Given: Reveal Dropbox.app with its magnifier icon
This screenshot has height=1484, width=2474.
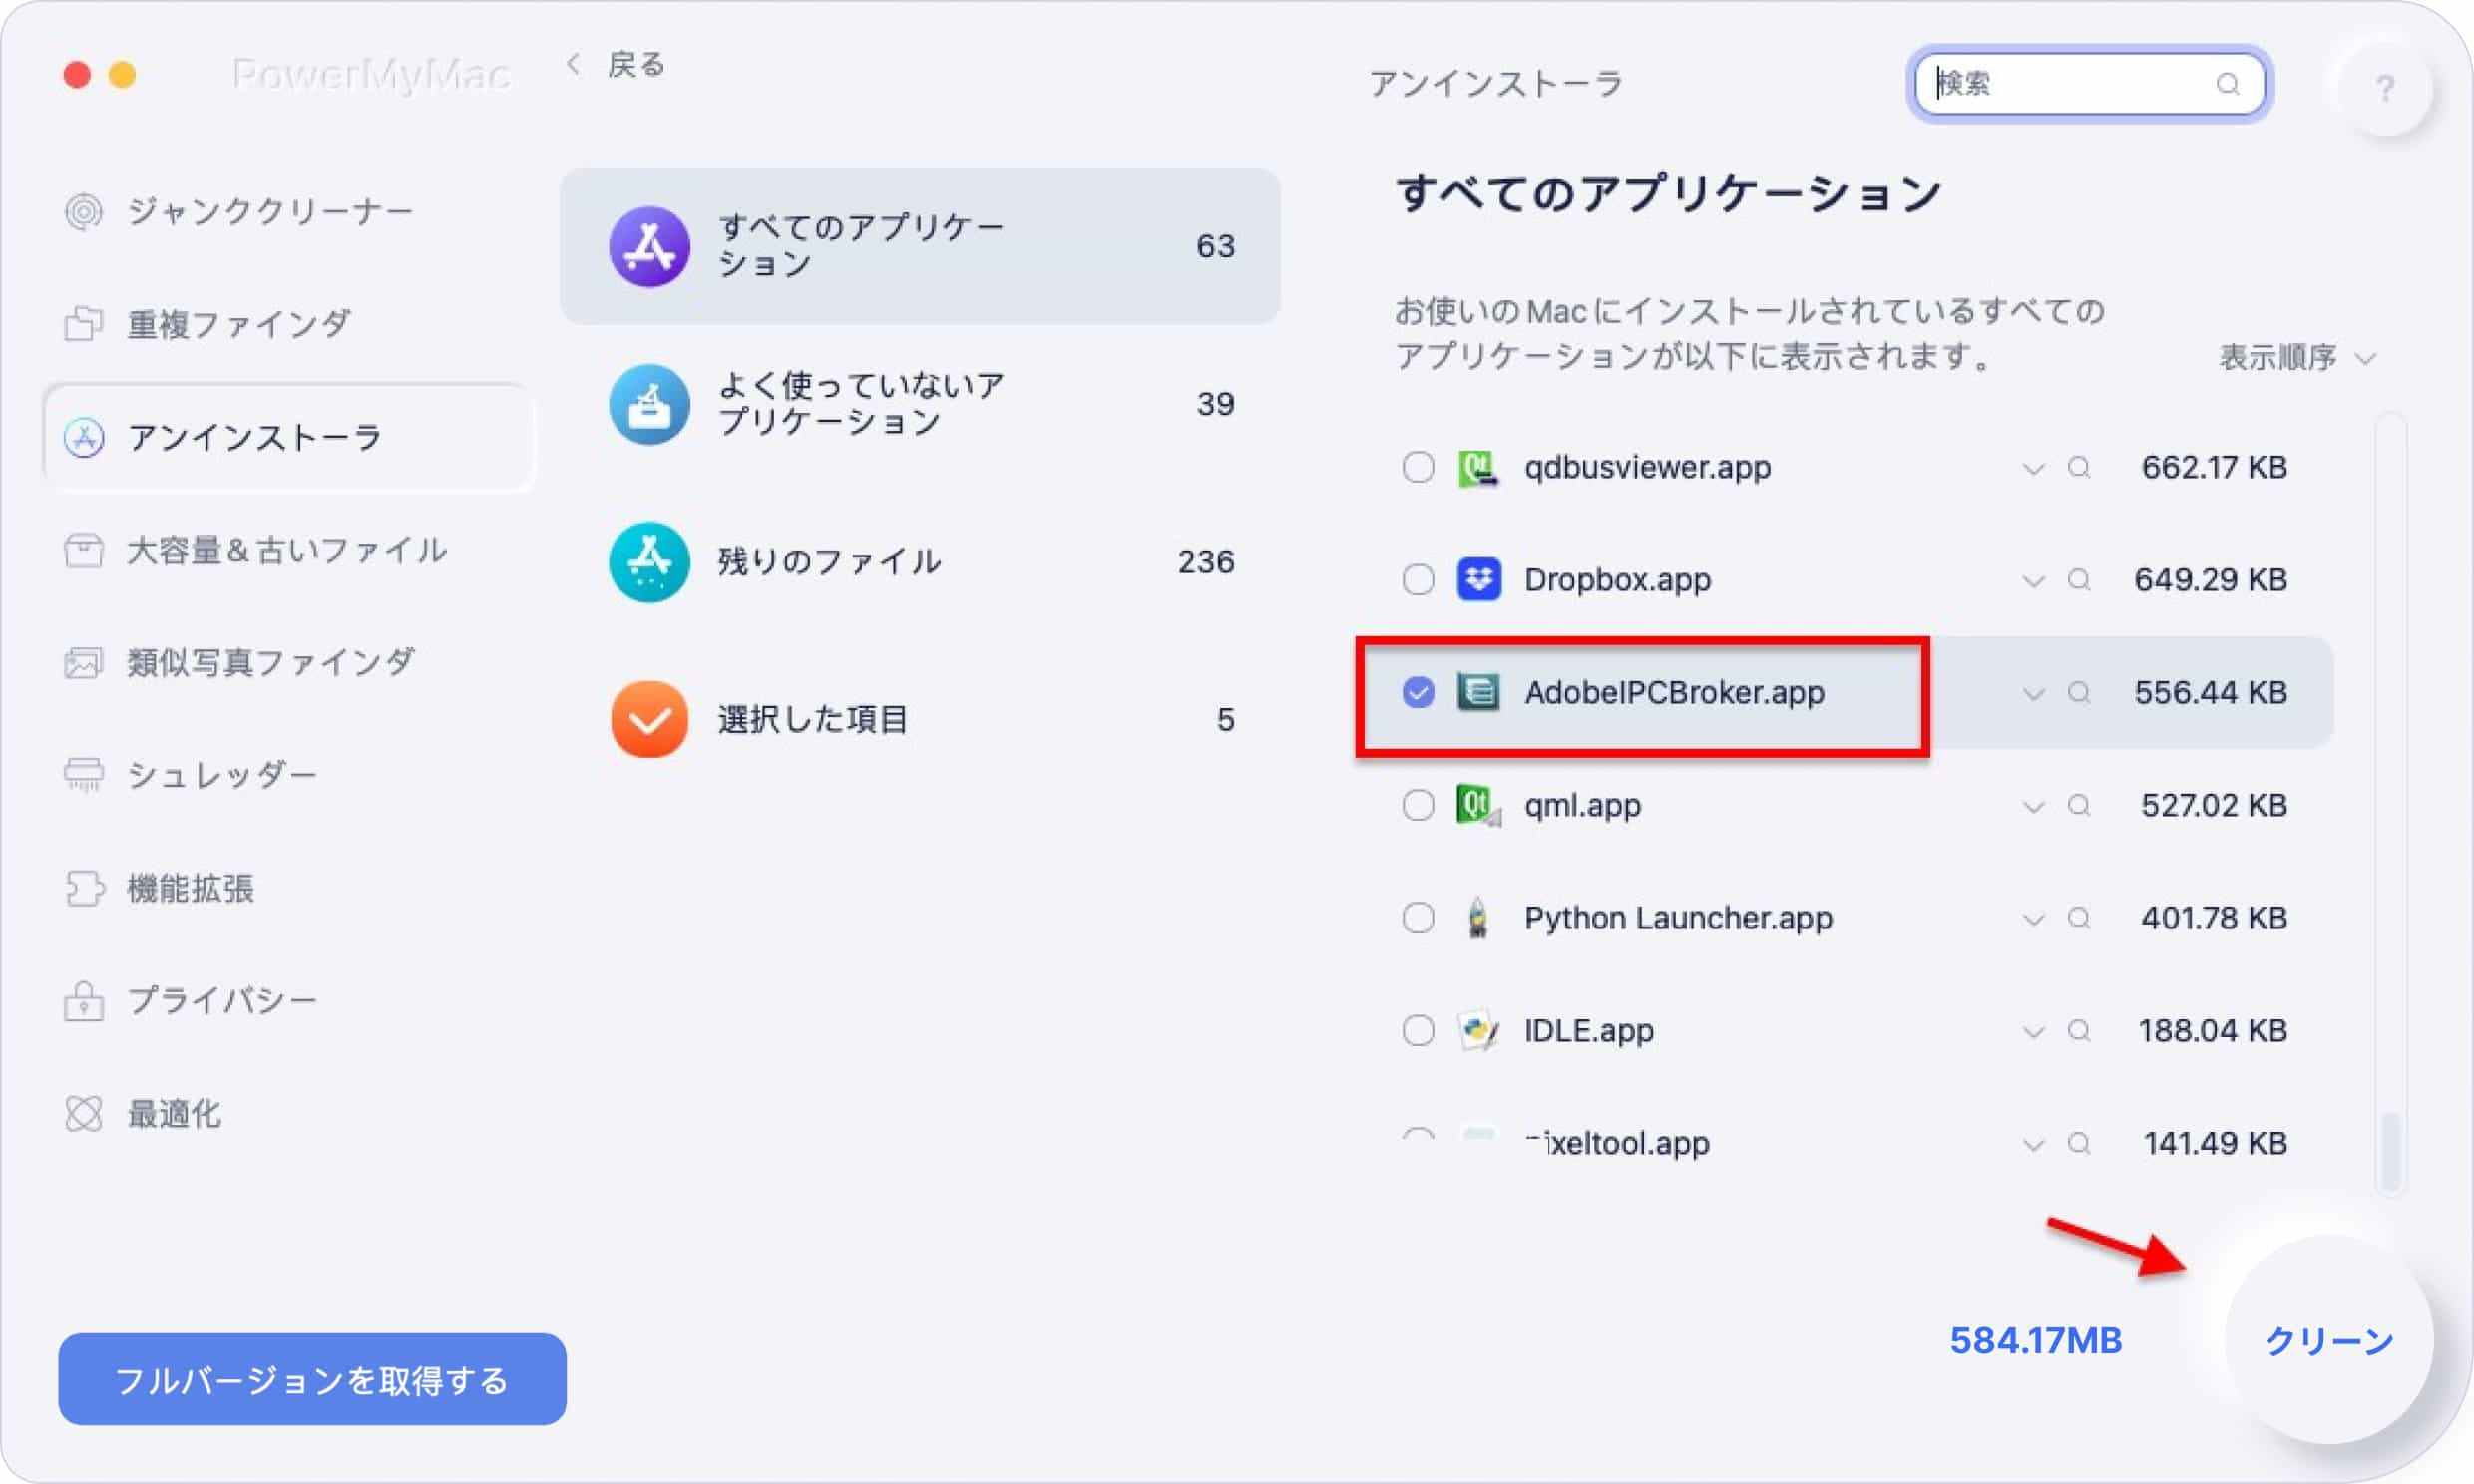Looking at the screenshot, I should click(x=2079, y=580).
